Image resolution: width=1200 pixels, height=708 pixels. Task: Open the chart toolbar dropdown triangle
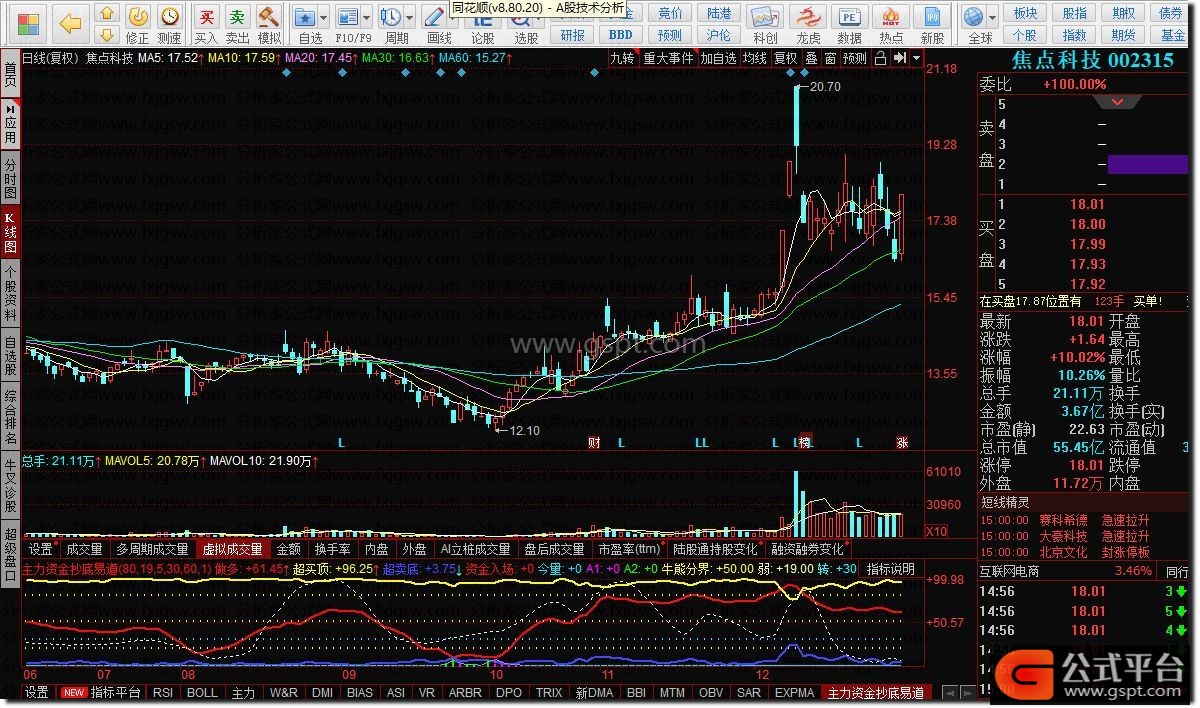(x=916, y=58)
